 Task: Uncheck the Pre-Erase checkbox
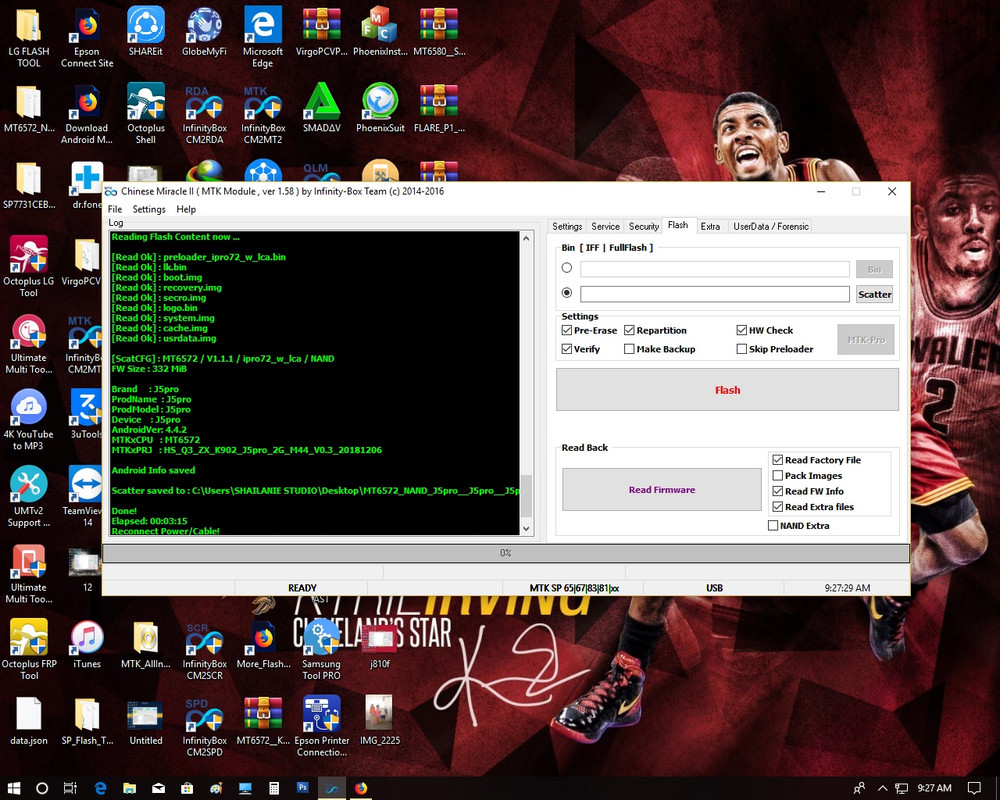[x=566, y=330]
